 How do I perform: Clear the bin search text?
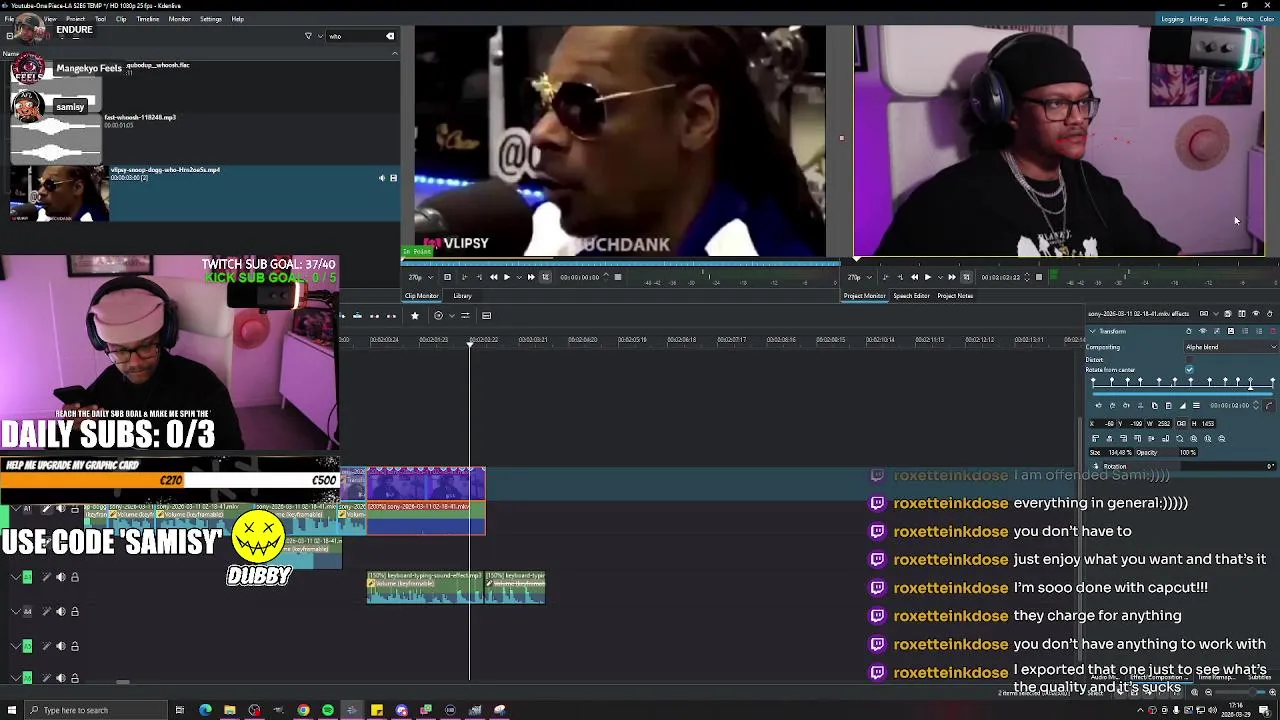390,36
